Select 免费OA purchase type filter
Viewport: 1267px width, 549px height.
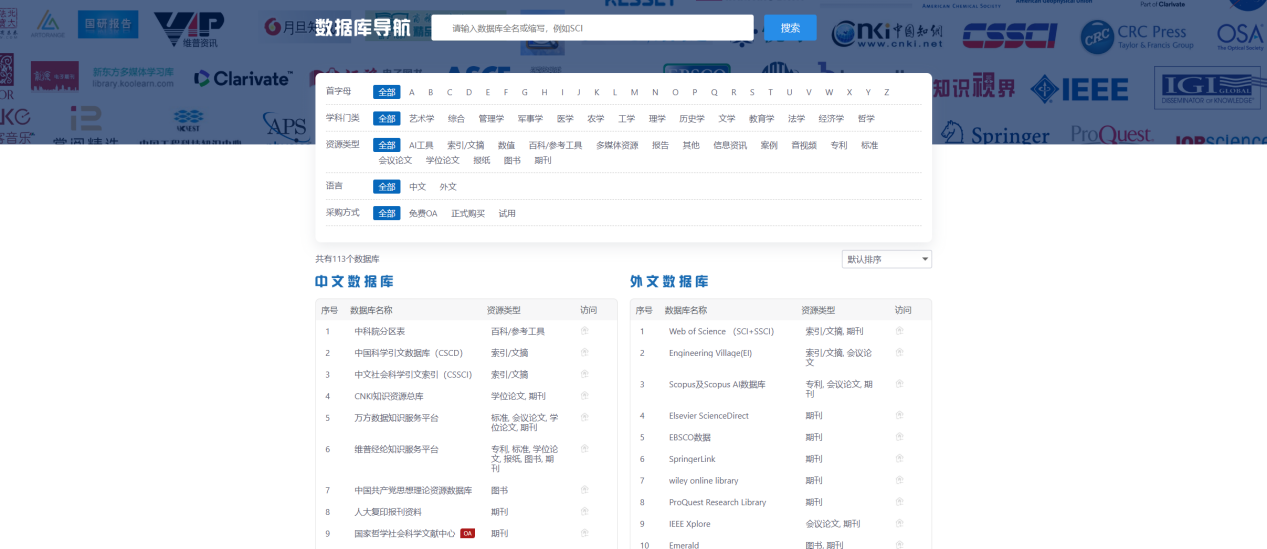(x=423, y=214)
